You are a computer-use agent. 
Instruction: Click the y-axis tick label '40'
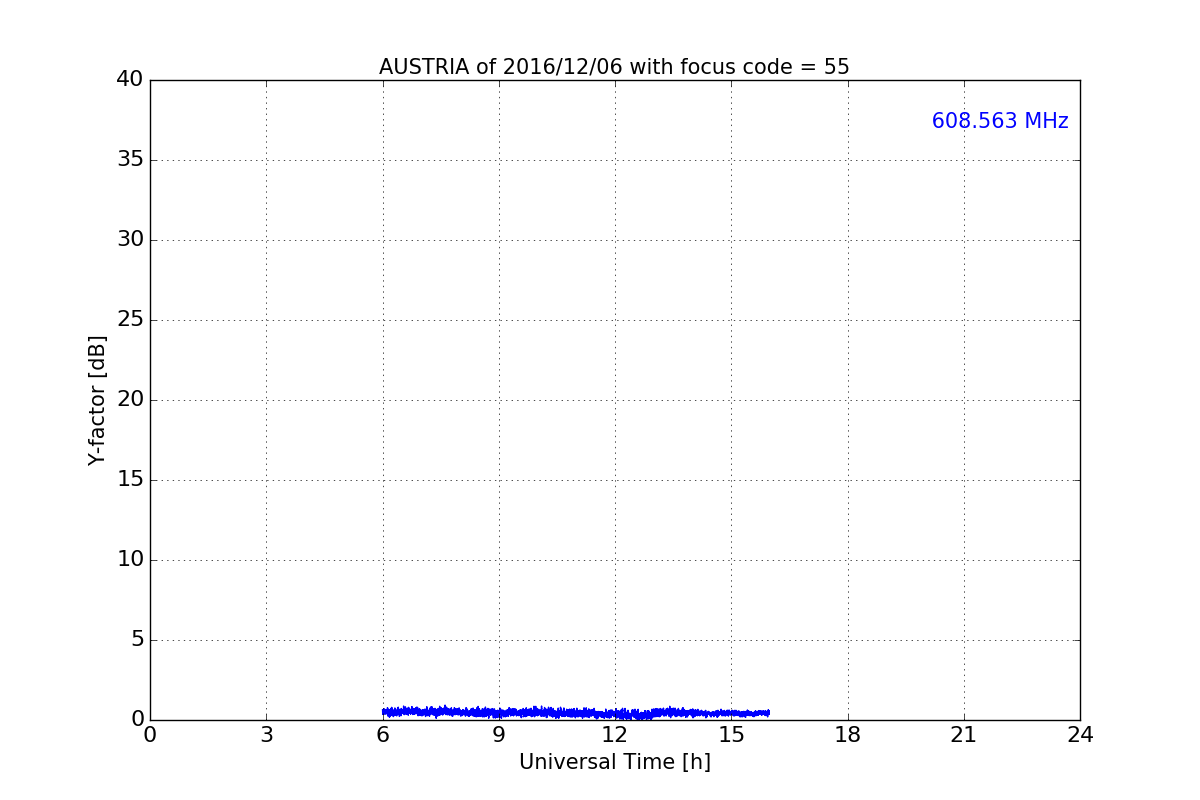coord(130,79)
